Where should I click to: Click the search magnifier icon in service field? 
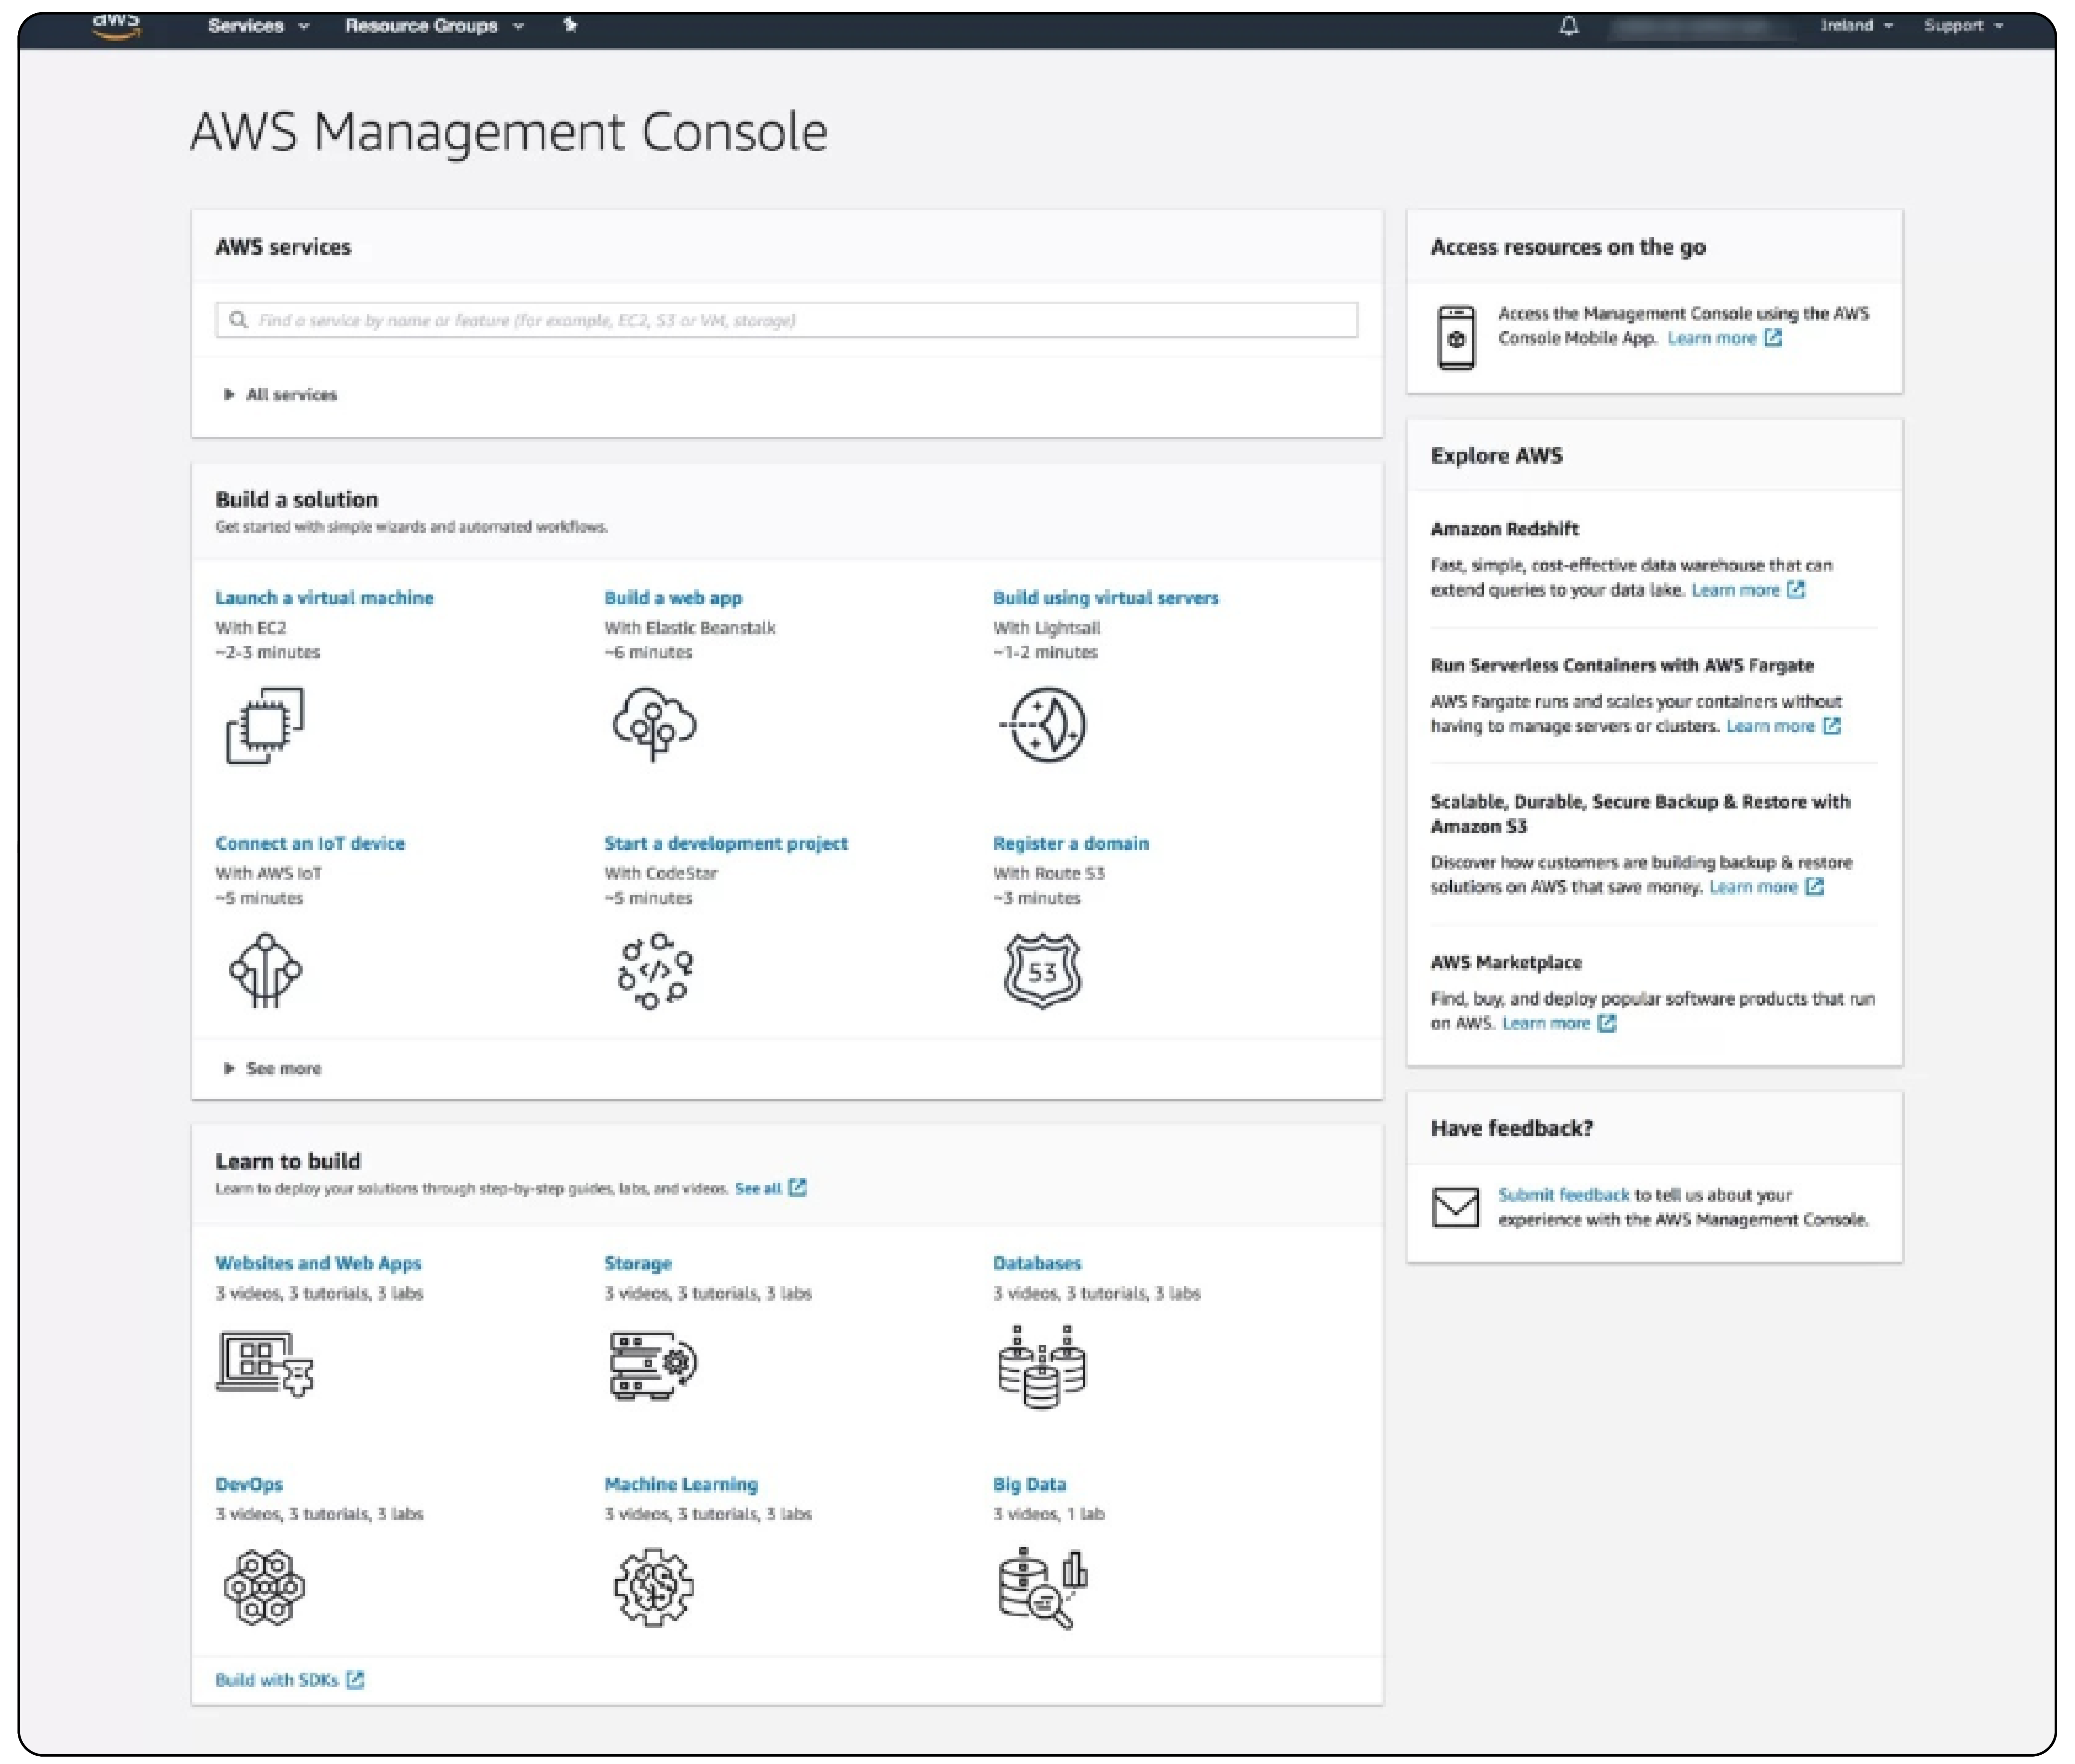[x=238, y=320]
